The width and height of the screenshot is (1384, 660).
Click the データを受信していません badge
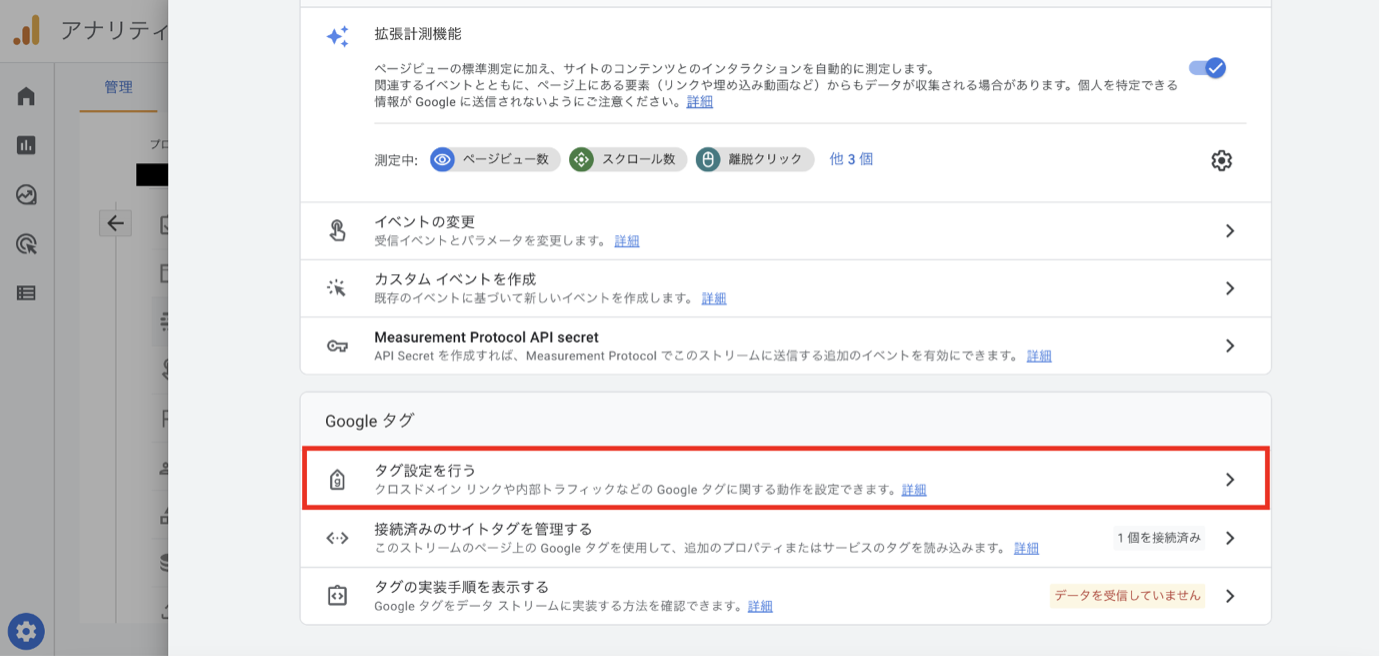[x=1127, y=596]
